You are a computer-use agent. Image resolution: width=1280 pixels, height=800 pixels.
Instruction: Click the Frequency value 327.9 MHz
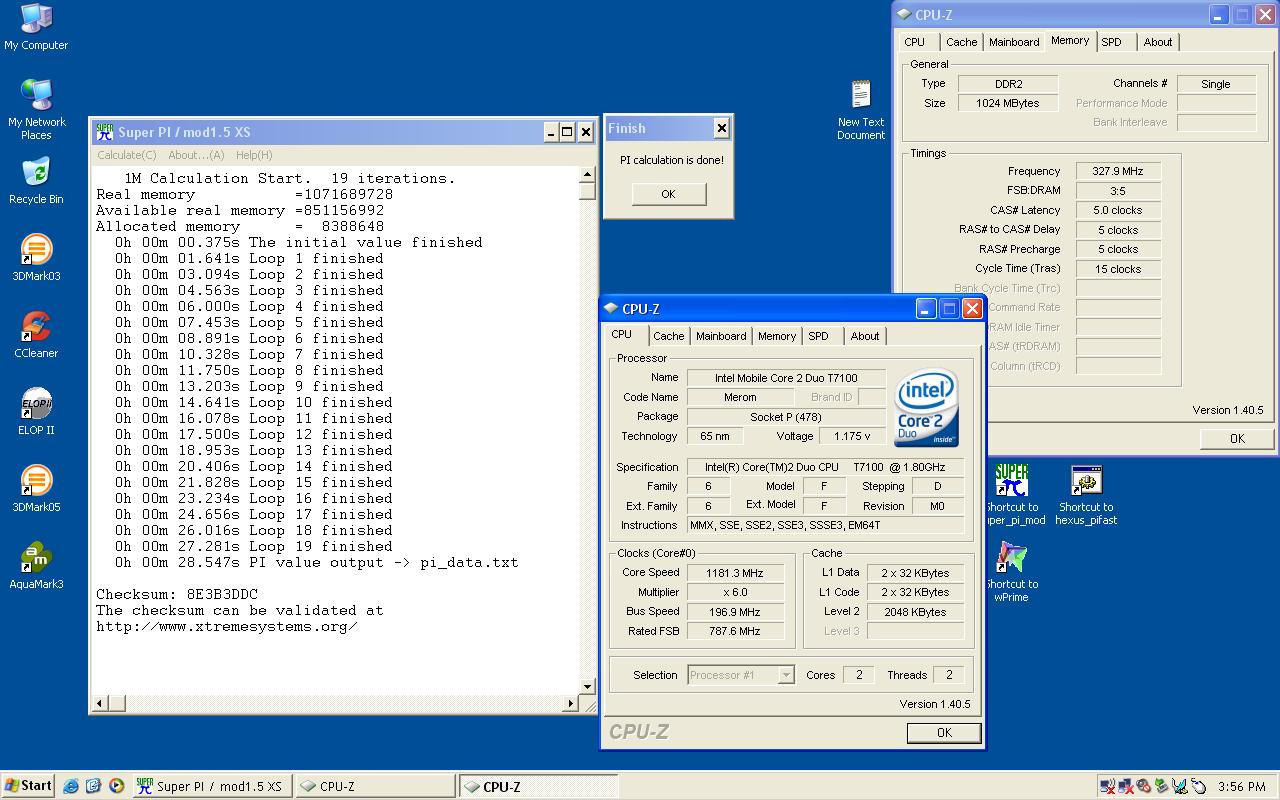(x=1118, y=171)
